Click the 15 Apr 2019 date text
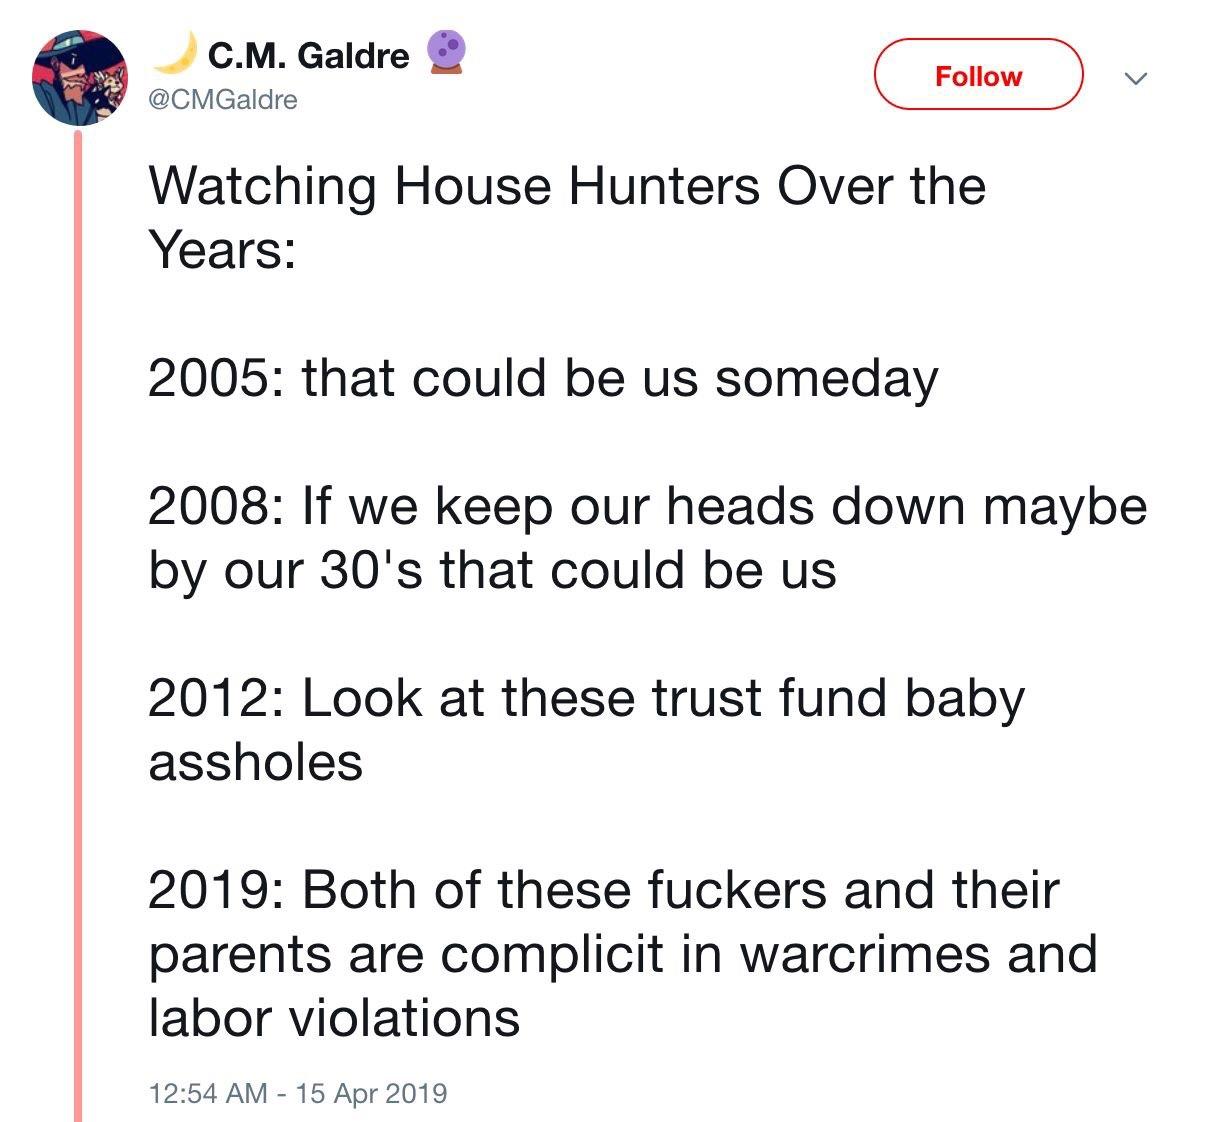 coord(372,1093)
